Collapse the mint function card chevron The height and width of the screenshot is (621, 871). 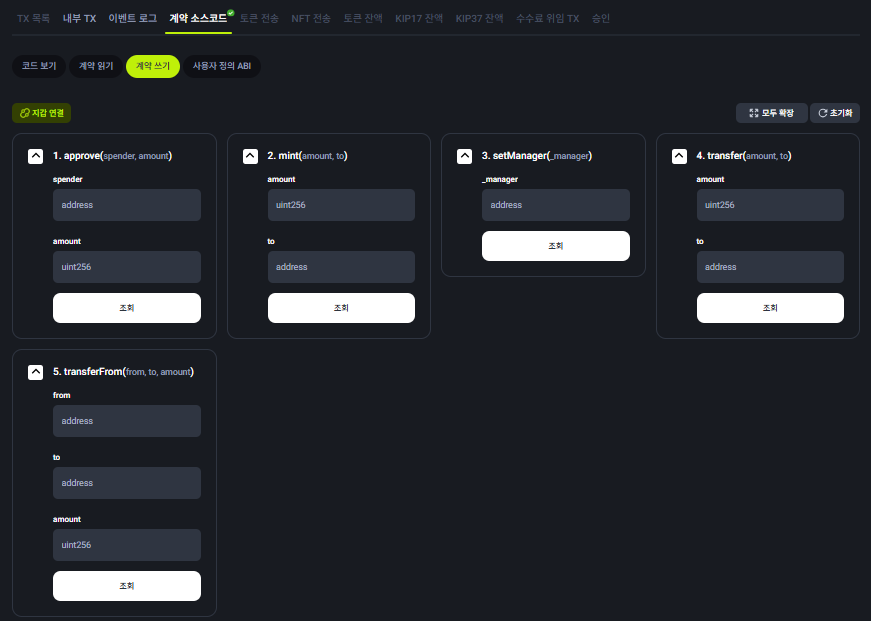coord(251,156)
